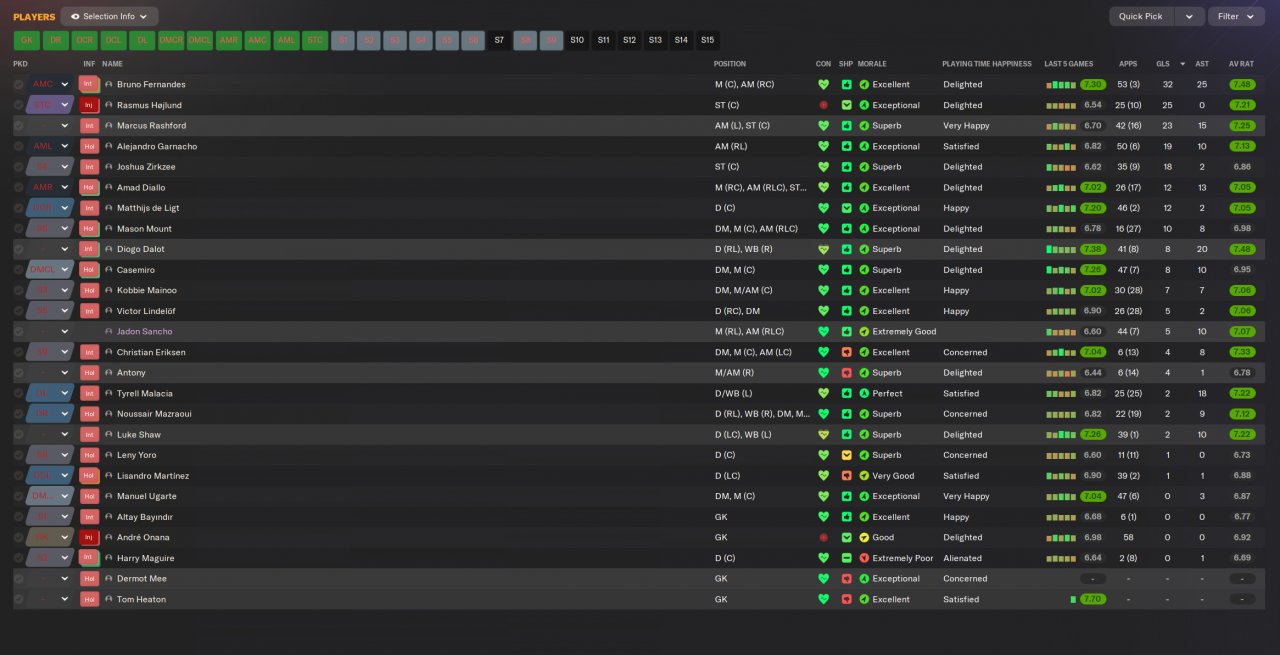Click Tom Heaton's 7.70 last-game rating
Screen dimensions: 1280x655
coord(1093,599)
